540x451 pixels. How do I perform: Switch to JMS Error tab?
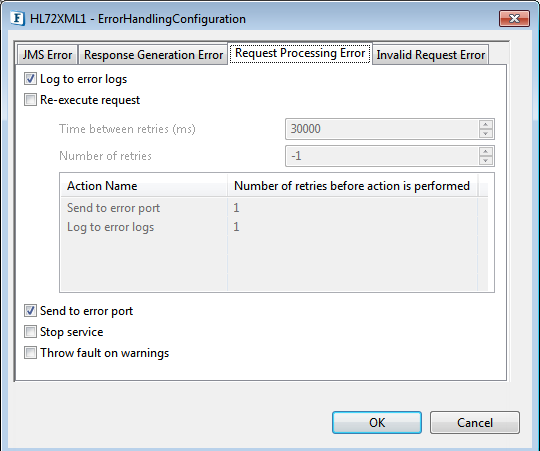tap(48, 55)
